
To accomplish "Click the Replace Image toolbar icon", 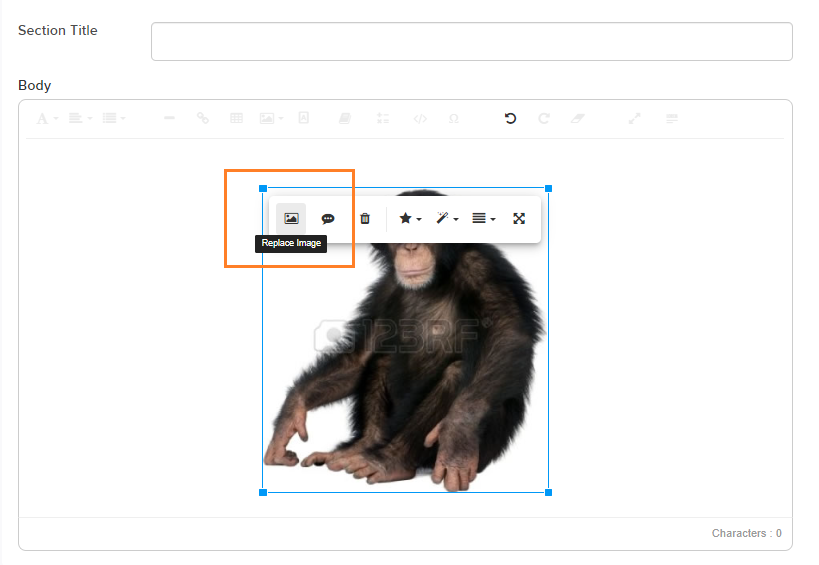I will [x=291, y=218].
